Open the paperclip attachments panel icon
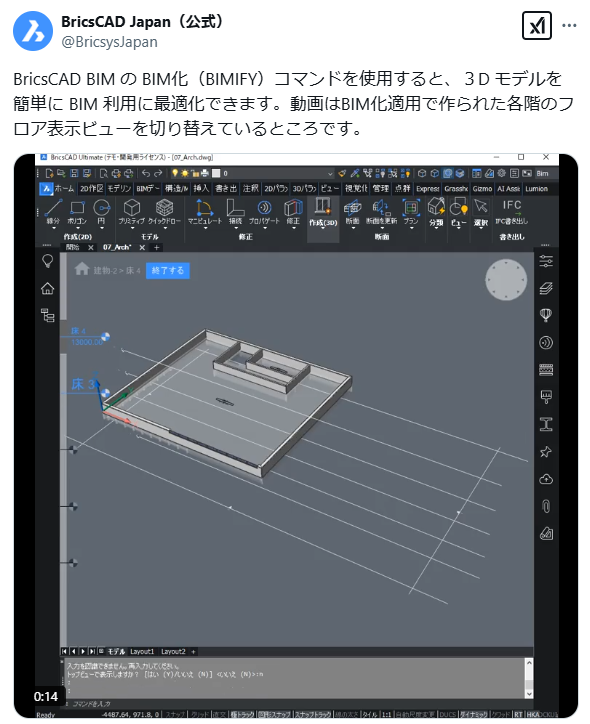 pos(546,507)
